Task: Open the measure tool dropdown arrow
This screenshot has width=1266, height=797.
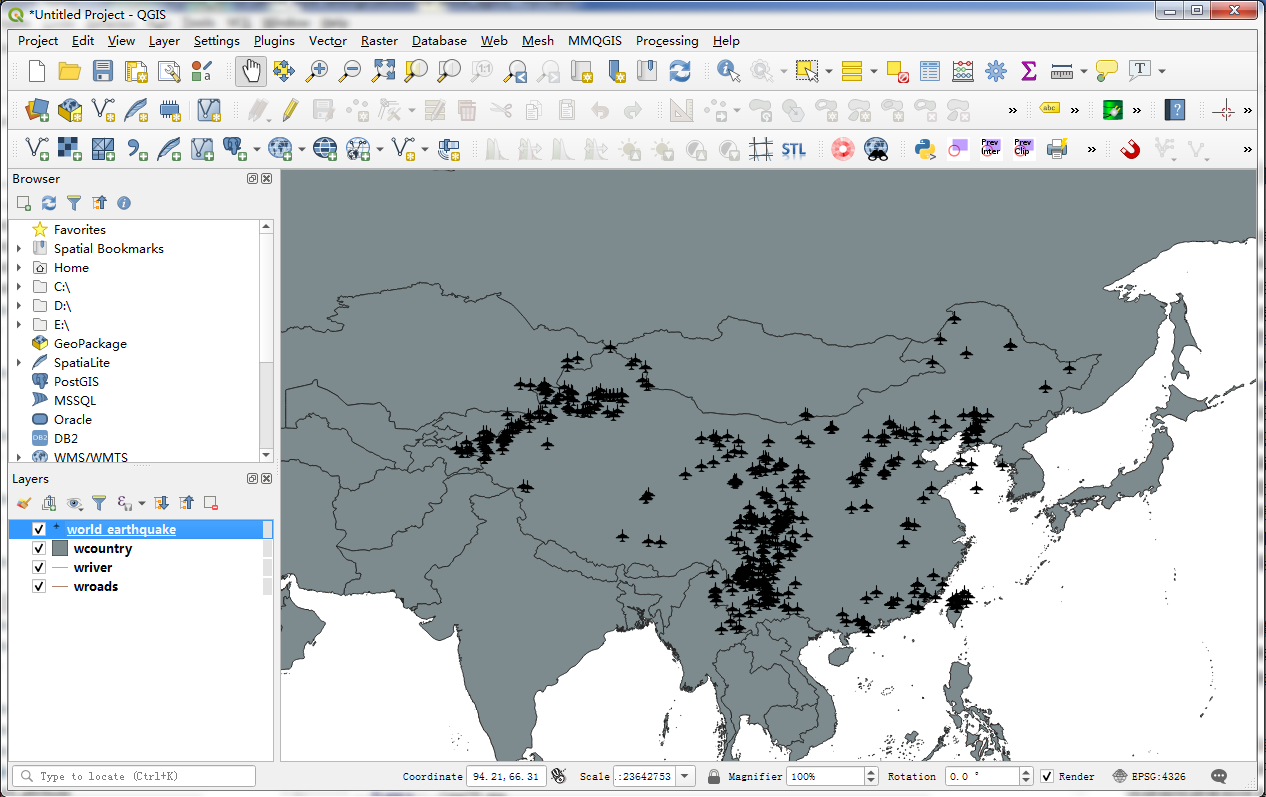Action: coord(1083,71)
